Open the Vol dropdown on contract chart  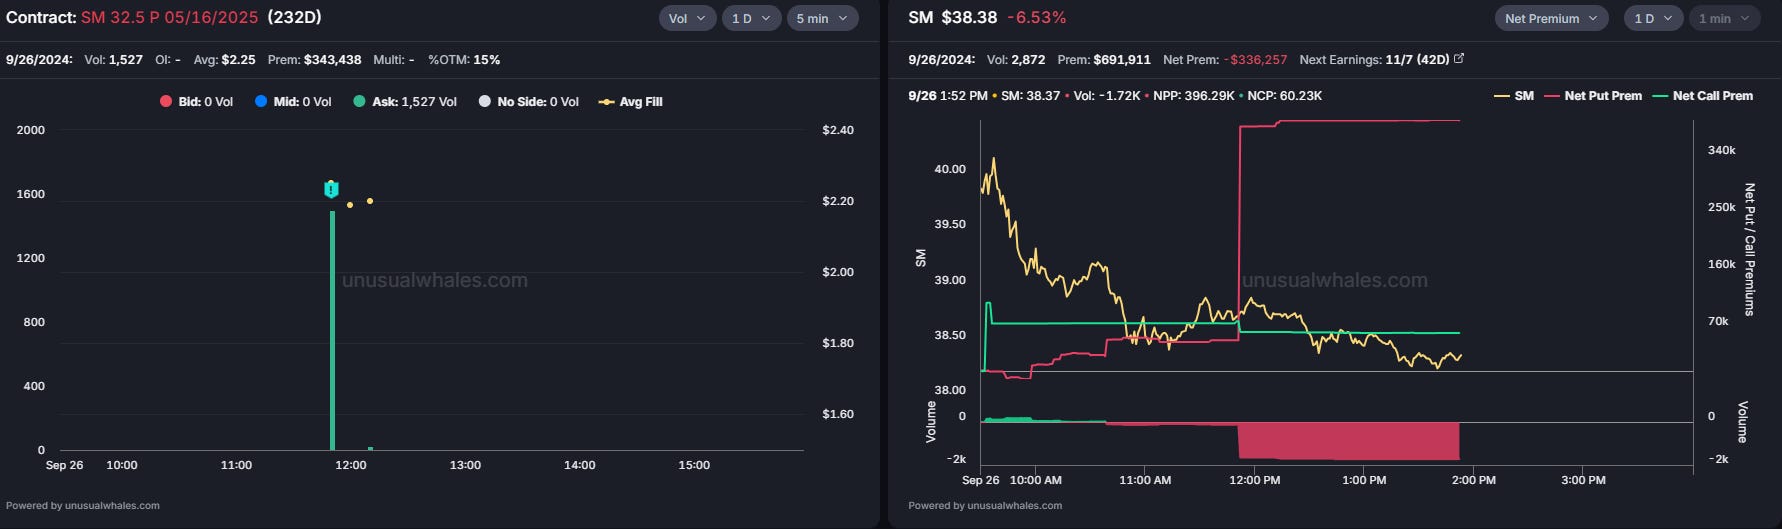pyautogui.click(x=687, y=18)
